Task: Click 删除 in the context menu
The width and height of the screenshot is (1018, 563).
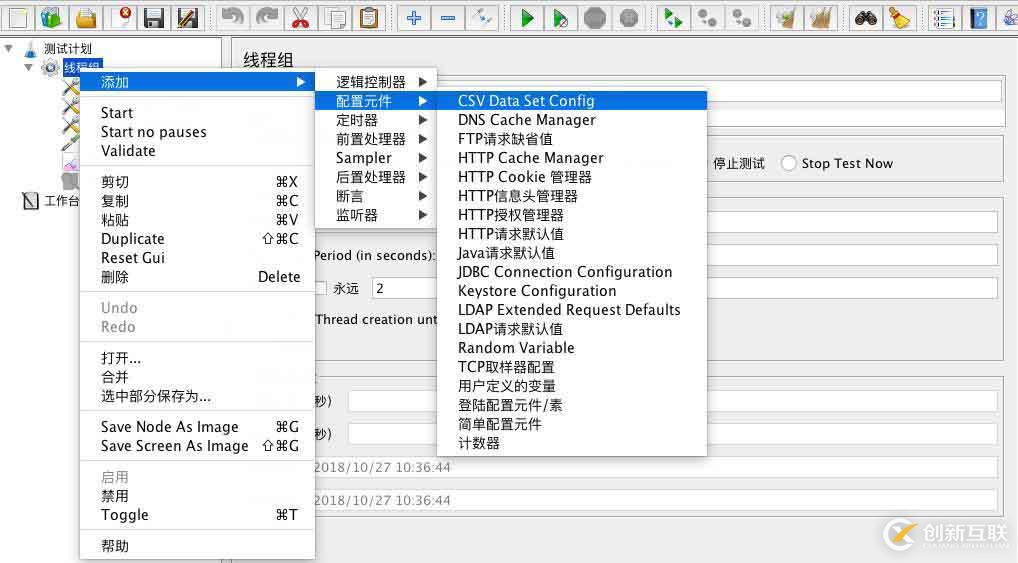Action: [x=197, y=277]
